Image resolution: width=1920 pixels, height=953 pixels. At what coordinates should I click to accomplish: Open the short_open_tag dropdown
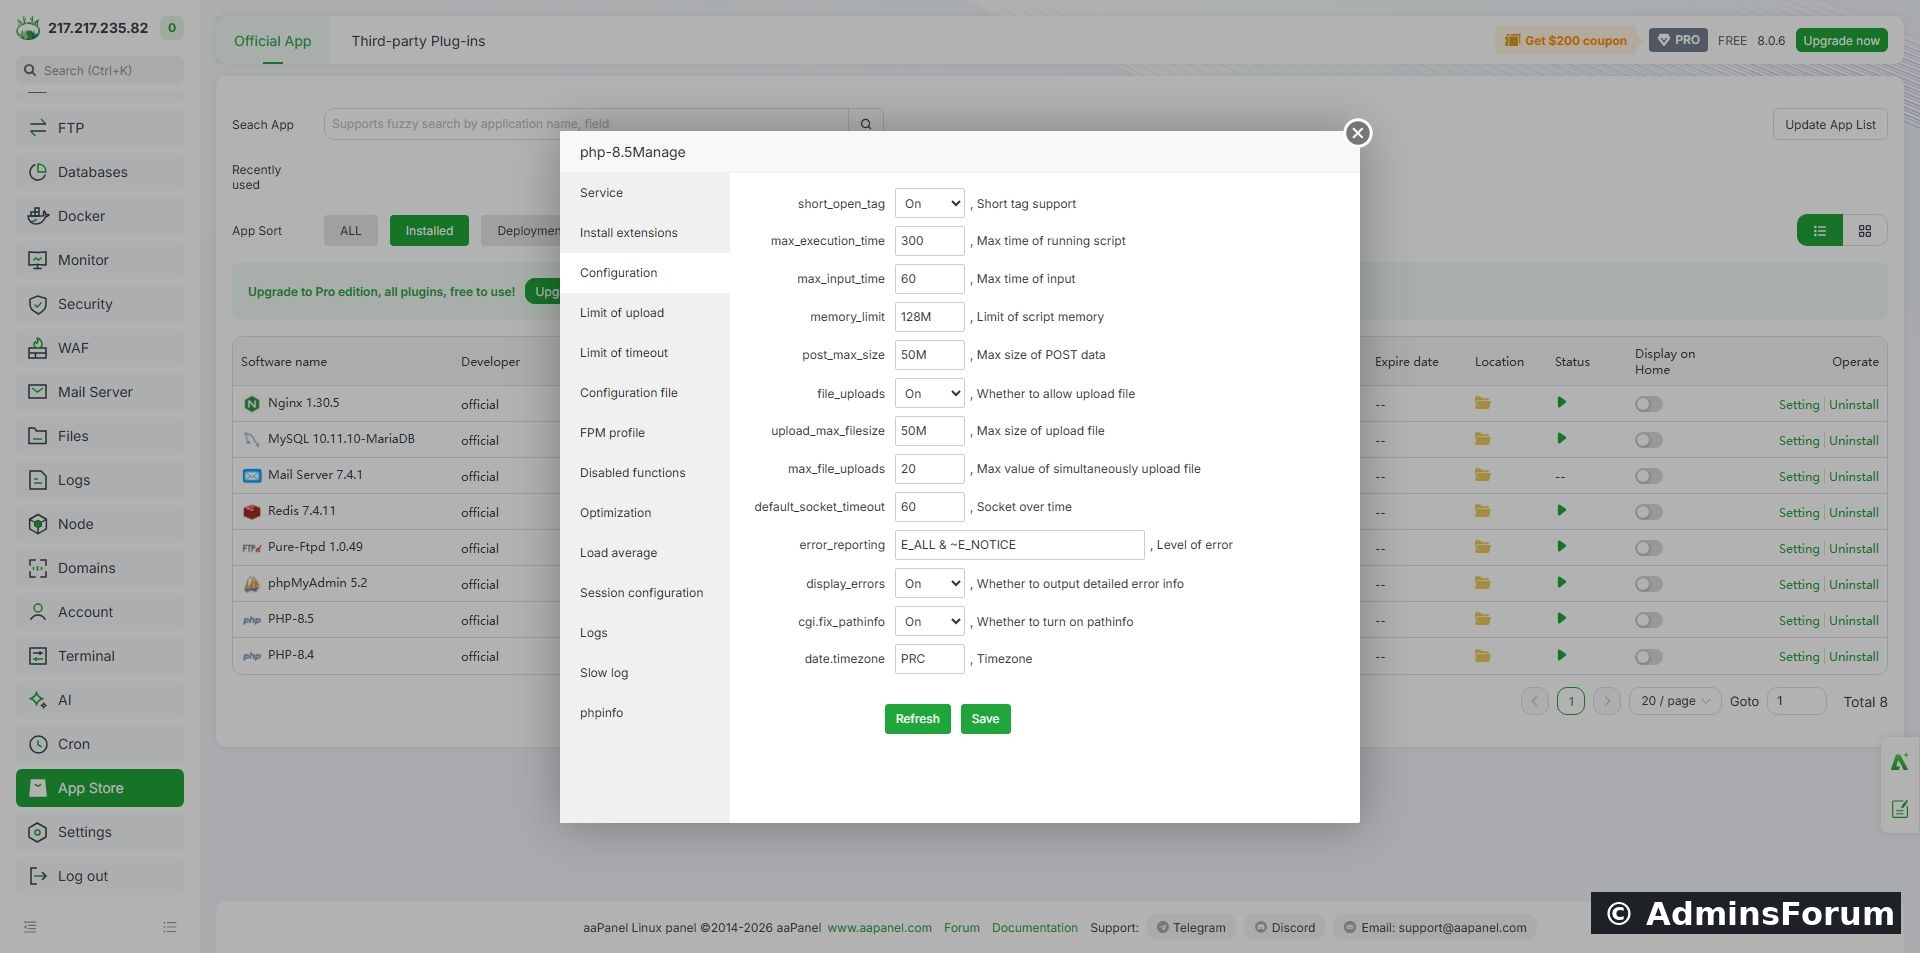click(x=930, y=203)
